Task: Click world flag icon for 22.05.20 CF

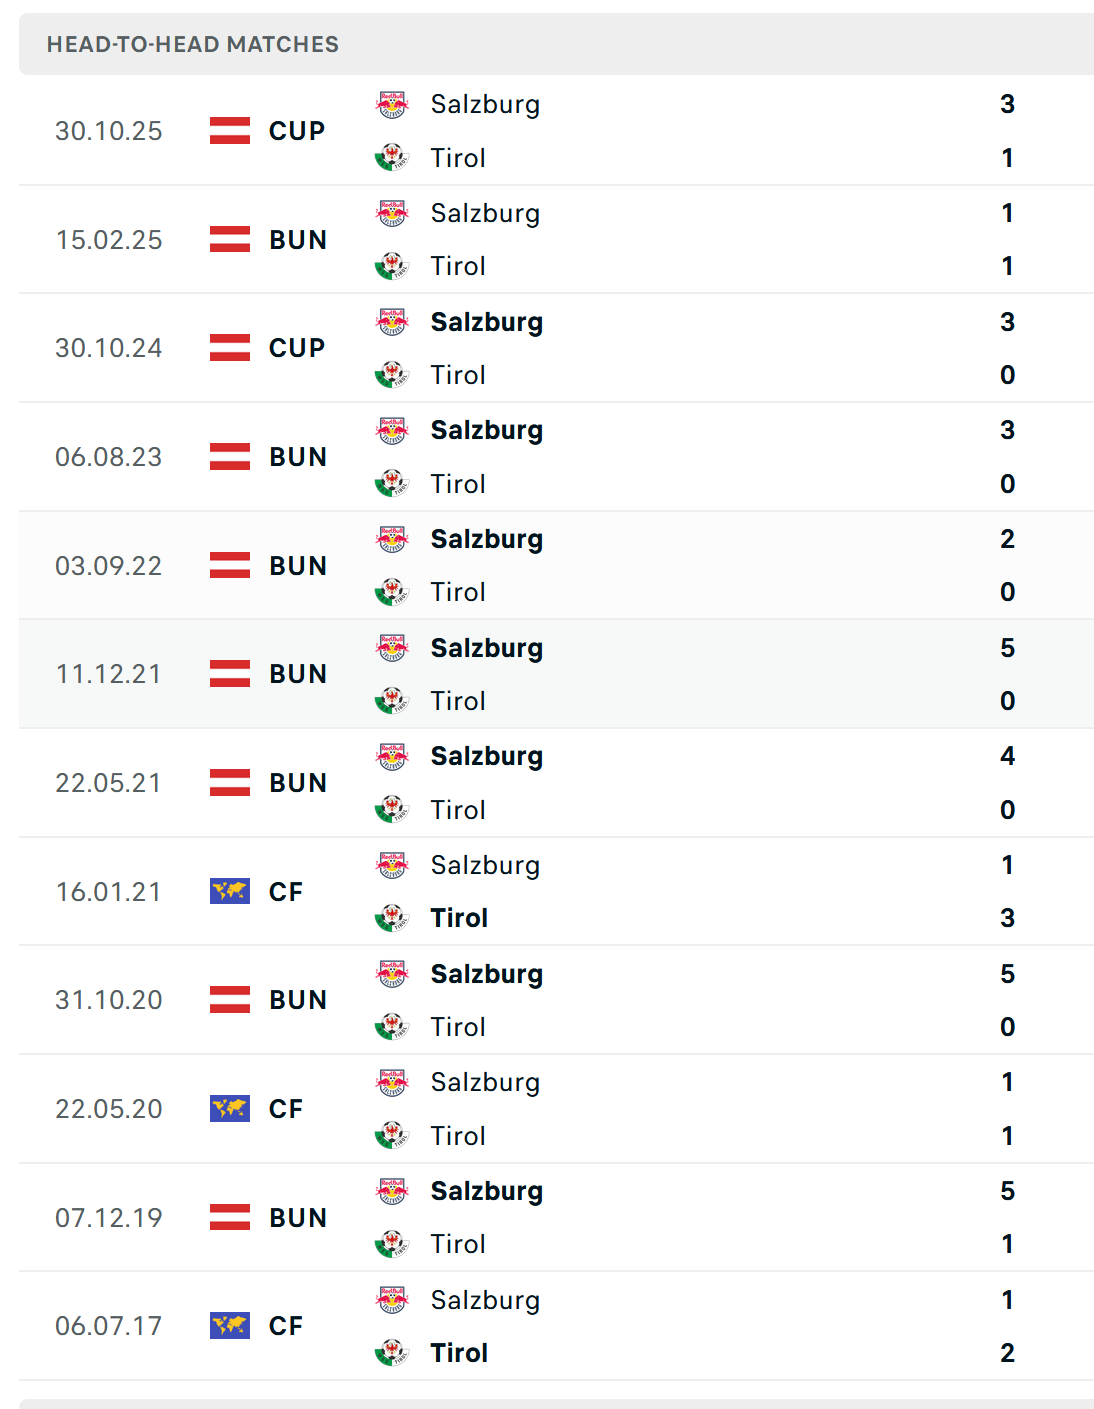Action: tap(230, 1109)
